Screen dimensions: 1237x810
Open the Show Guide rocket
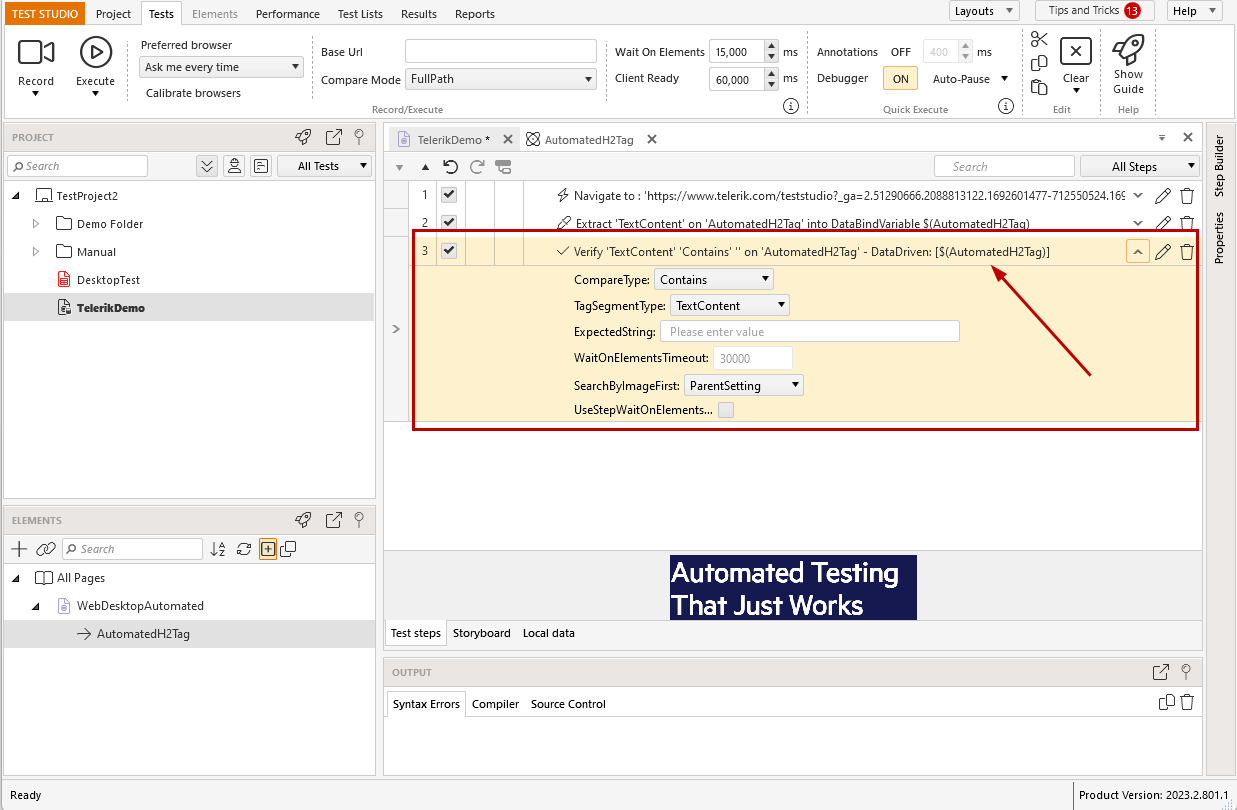point(1128,50)
